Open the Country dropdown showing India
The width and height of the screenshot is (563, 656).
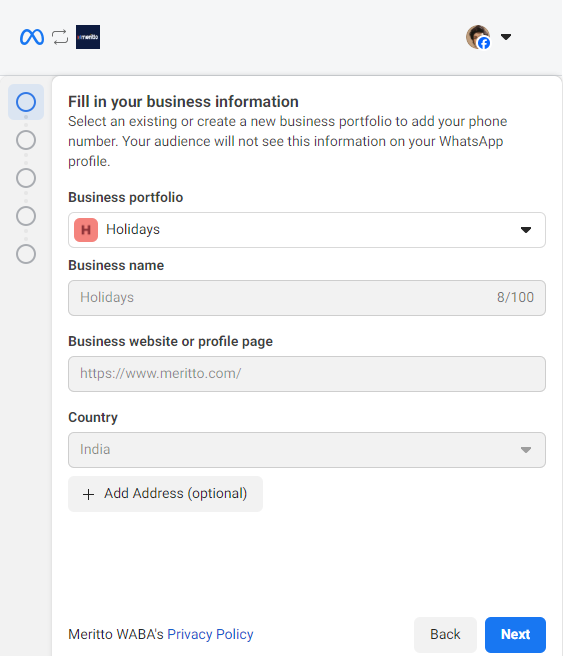(307, 450)
